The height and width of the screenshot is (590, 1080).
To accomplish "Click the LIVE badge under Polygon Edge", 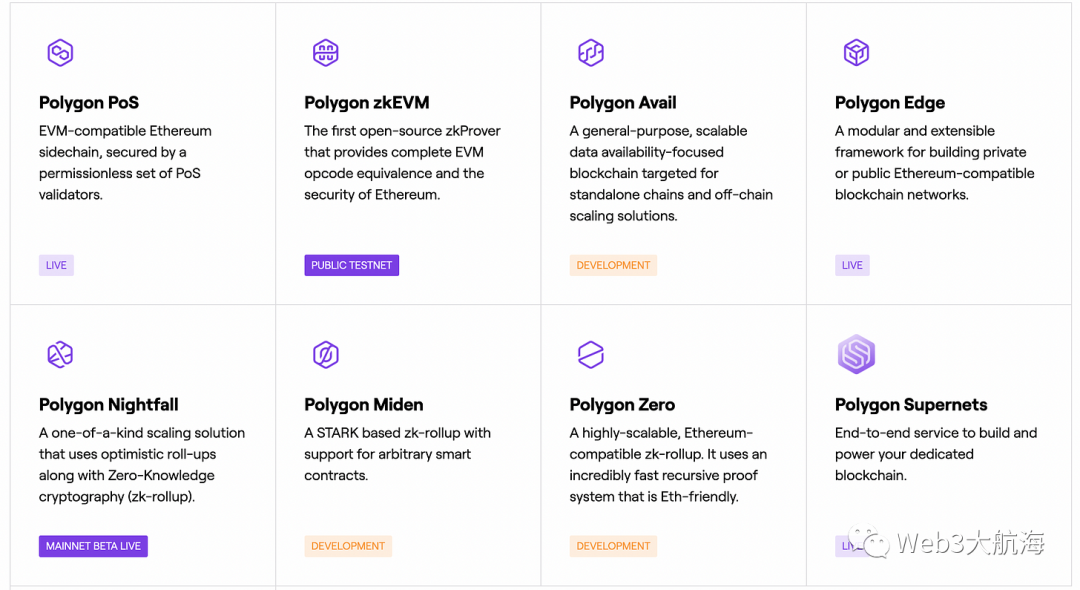I will point(852,265).
